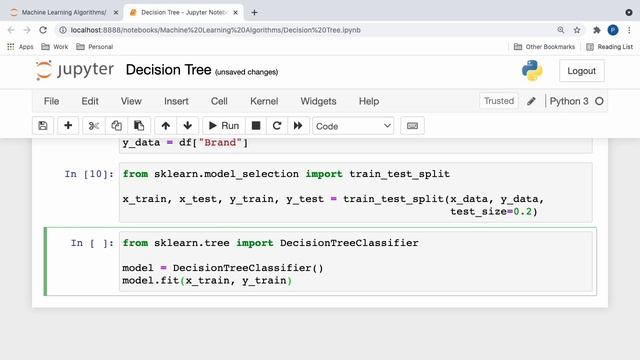Viewport: 640px width, 360px height.
Task: Click the In [10] train_test_split cell
Action: (x=356, y=193)
